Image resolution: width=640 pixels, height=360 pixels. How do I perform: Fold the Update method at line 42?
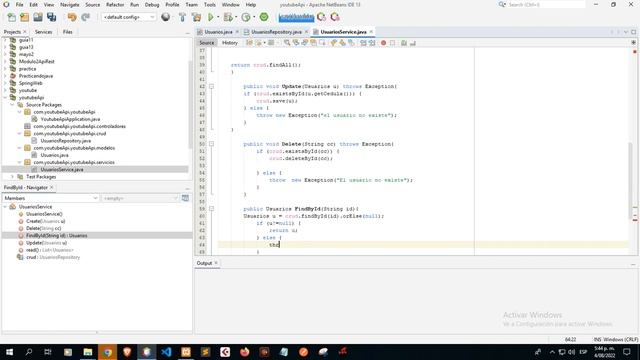(211, 87)
